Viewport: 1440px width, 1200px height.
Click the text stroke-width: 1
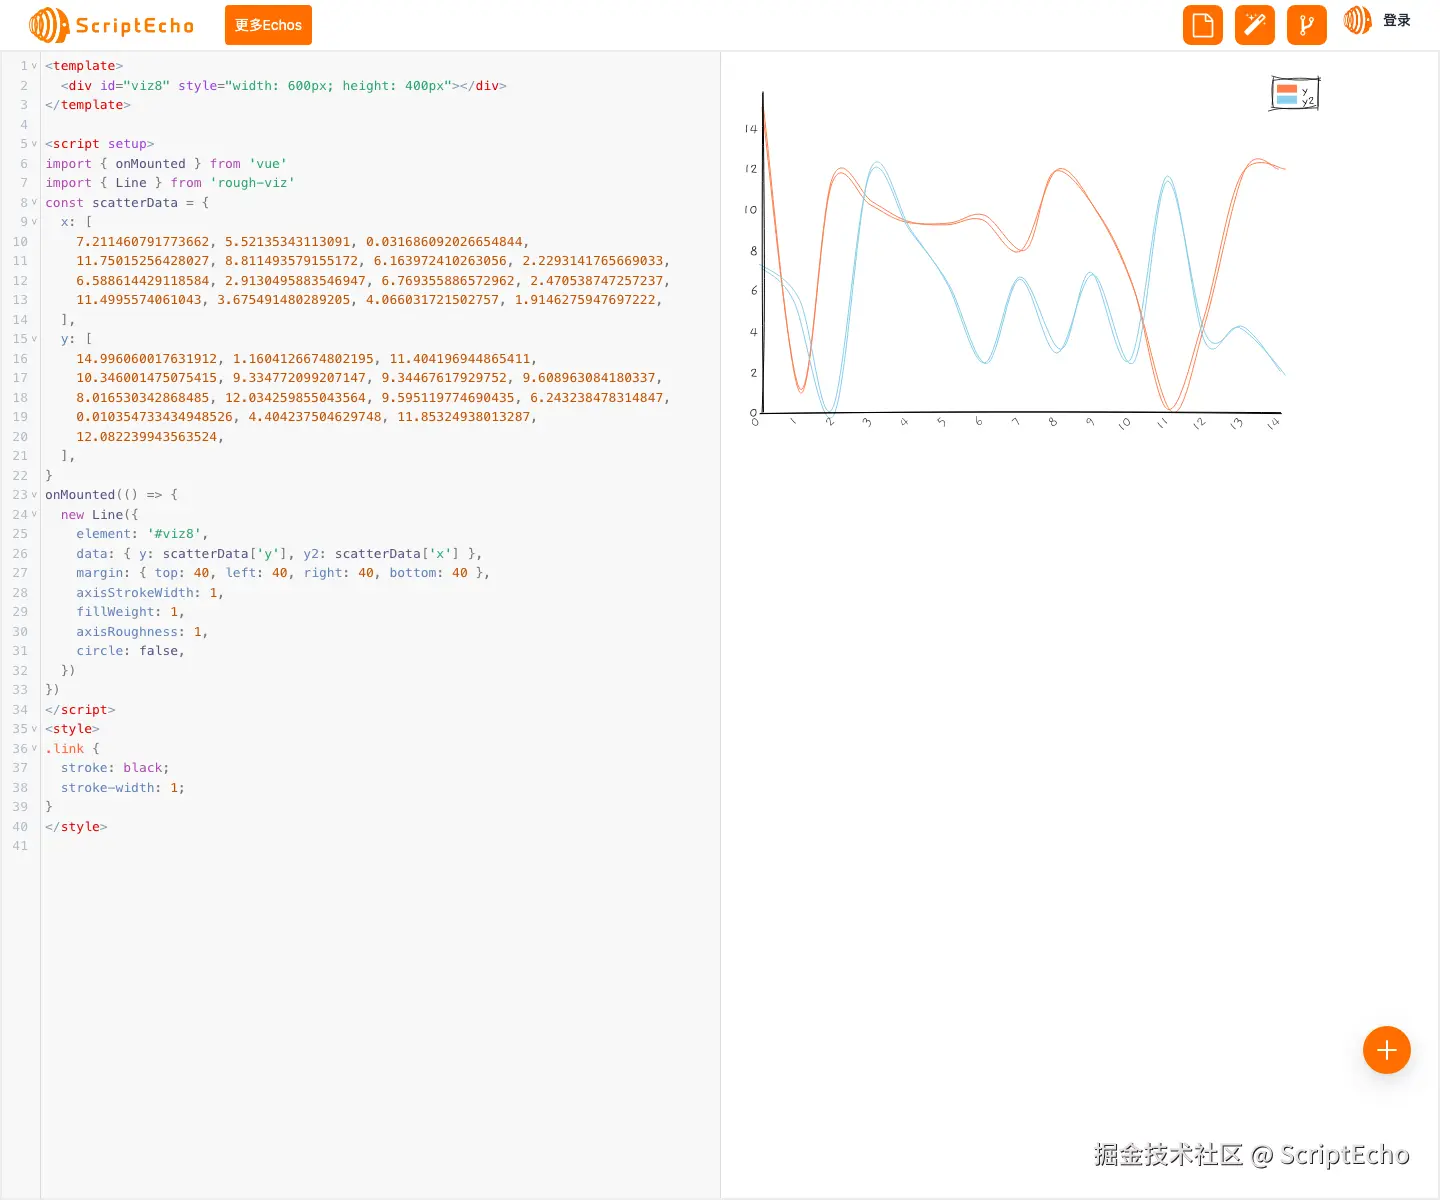(x=119, y=788)
